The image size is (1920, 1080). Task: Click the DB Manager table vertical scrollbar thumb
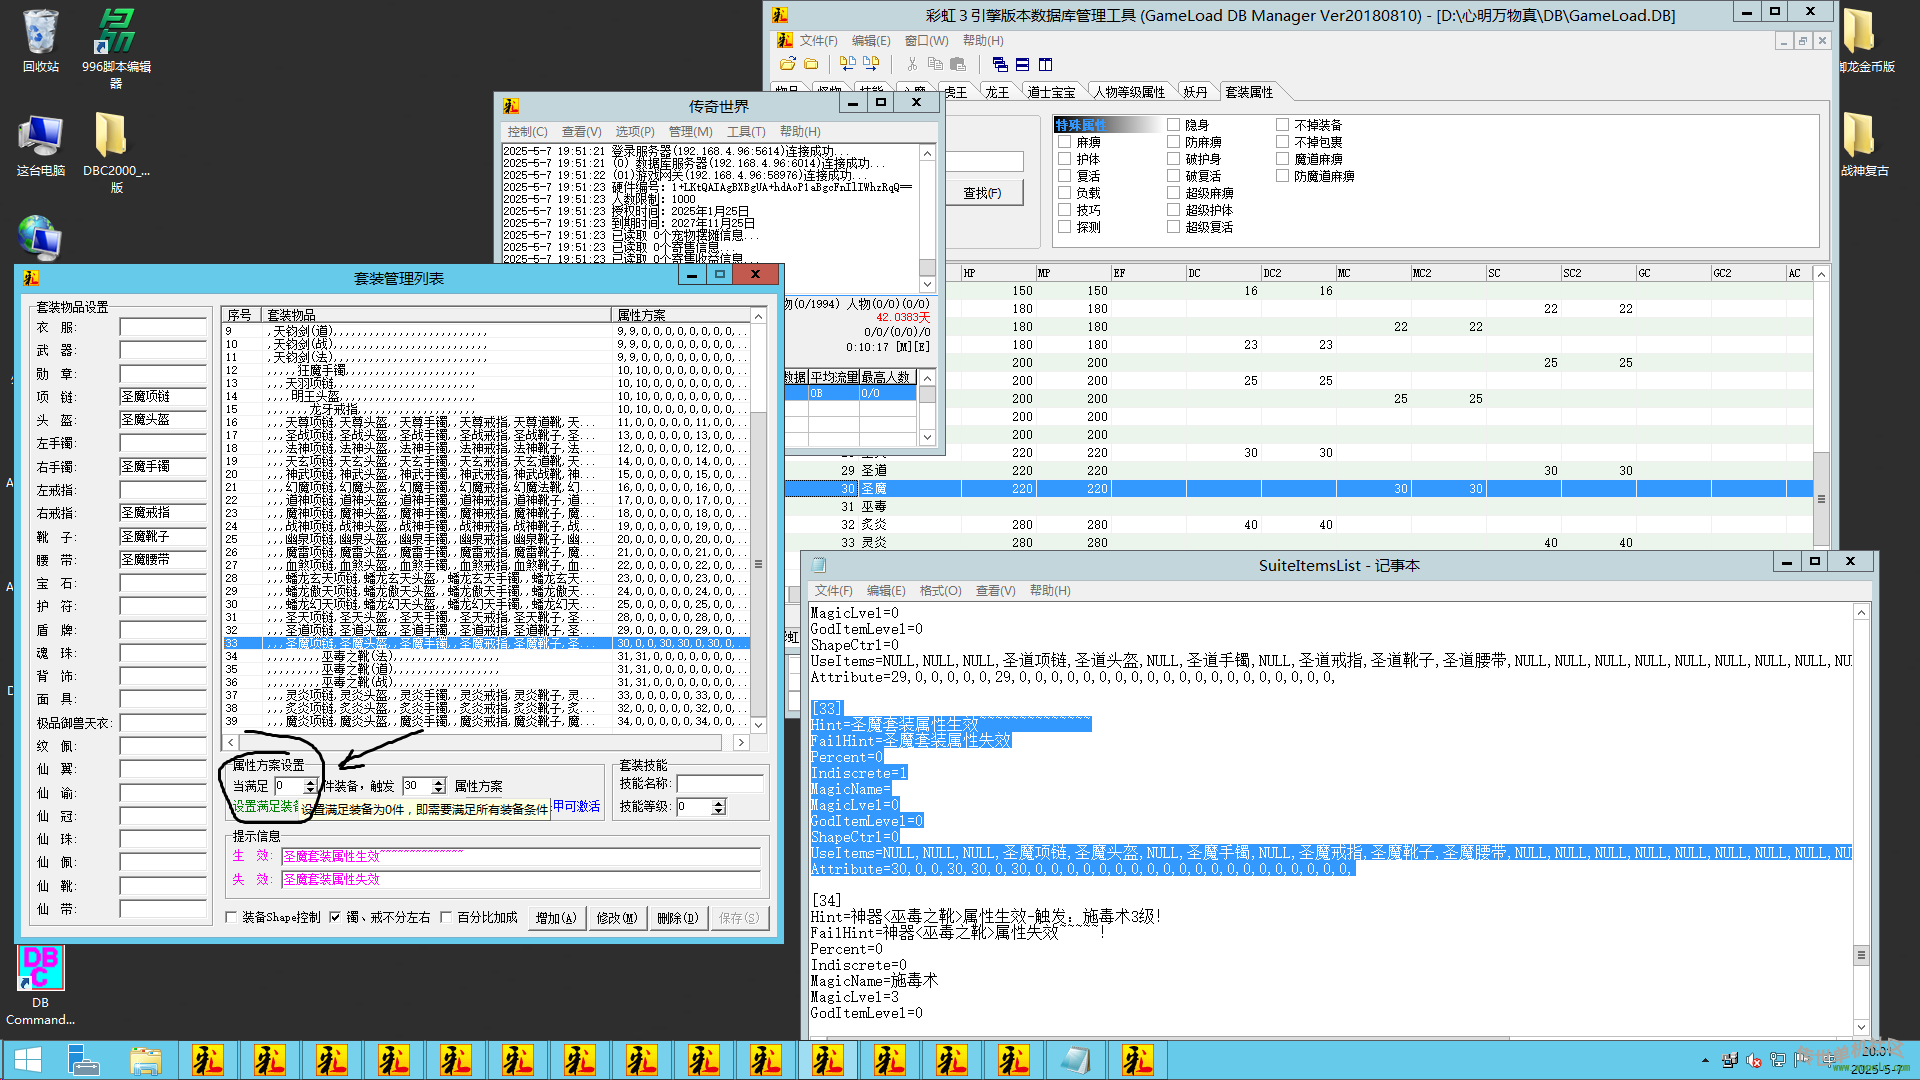[1821, 499]
